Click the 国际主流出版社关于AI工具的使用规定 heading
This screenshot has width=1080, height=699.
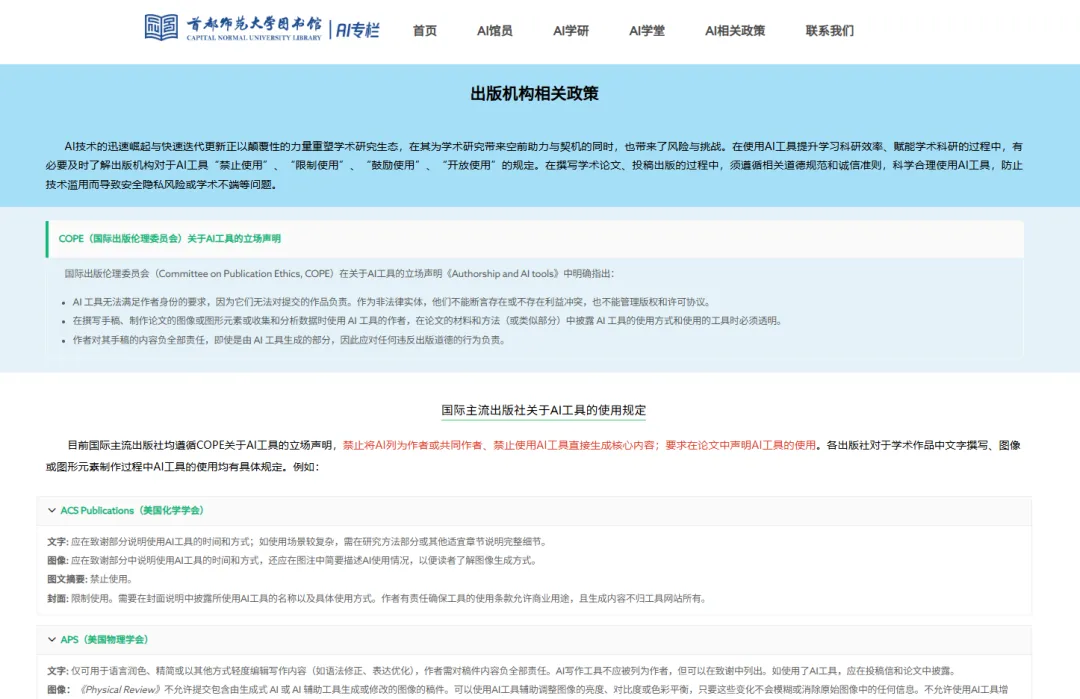543,410
